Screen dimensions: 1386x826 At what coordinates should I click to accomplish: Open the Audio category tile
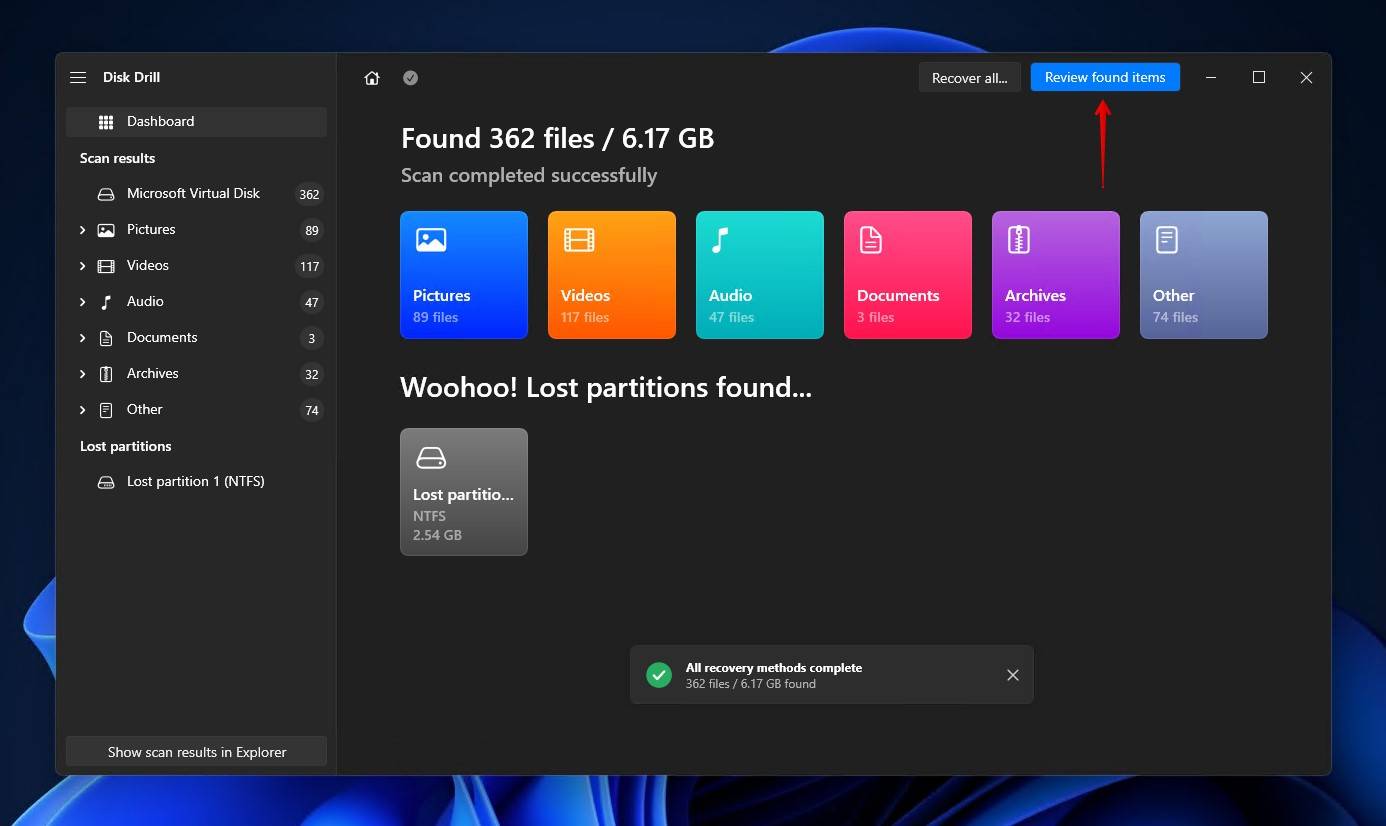[759, 275]
